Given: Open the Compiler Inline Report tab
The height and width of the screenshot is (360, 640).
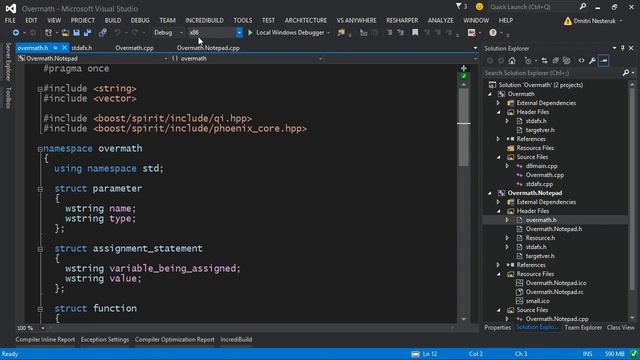Looking at the screenshot, I should click(45, 339).
